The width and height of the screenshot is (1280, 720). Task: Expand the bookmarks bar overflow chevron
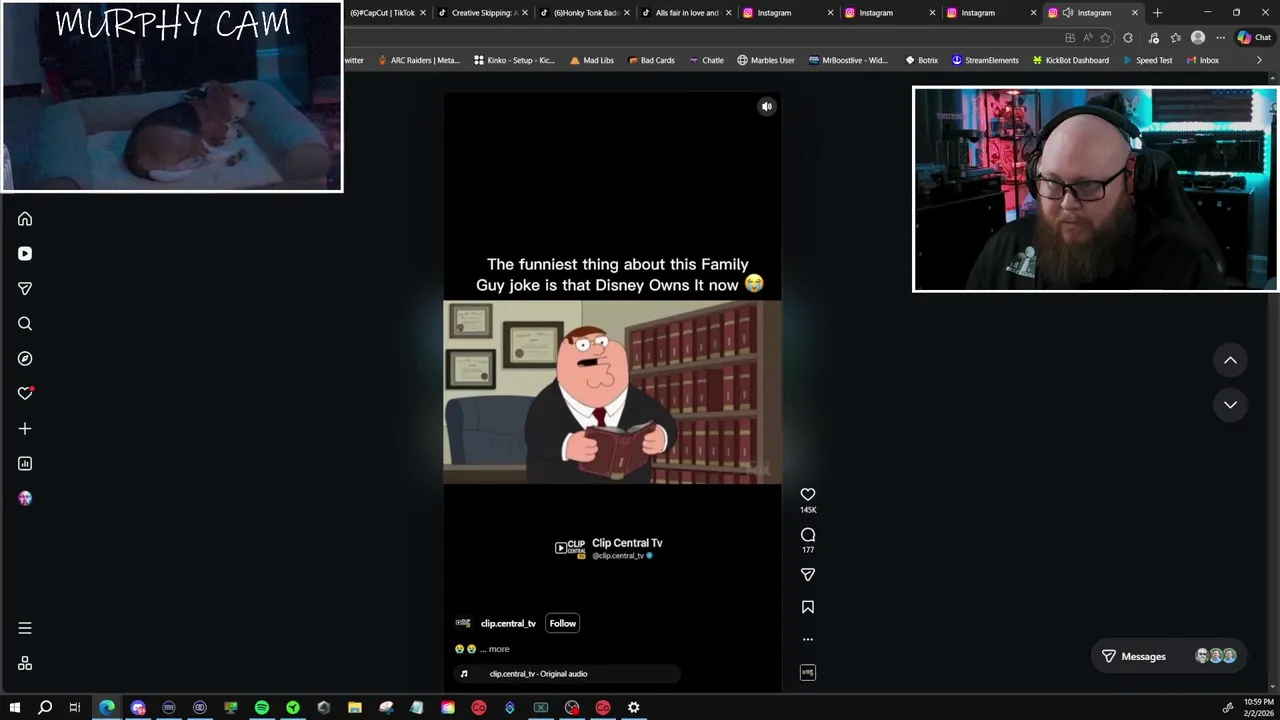(1259, 61)
